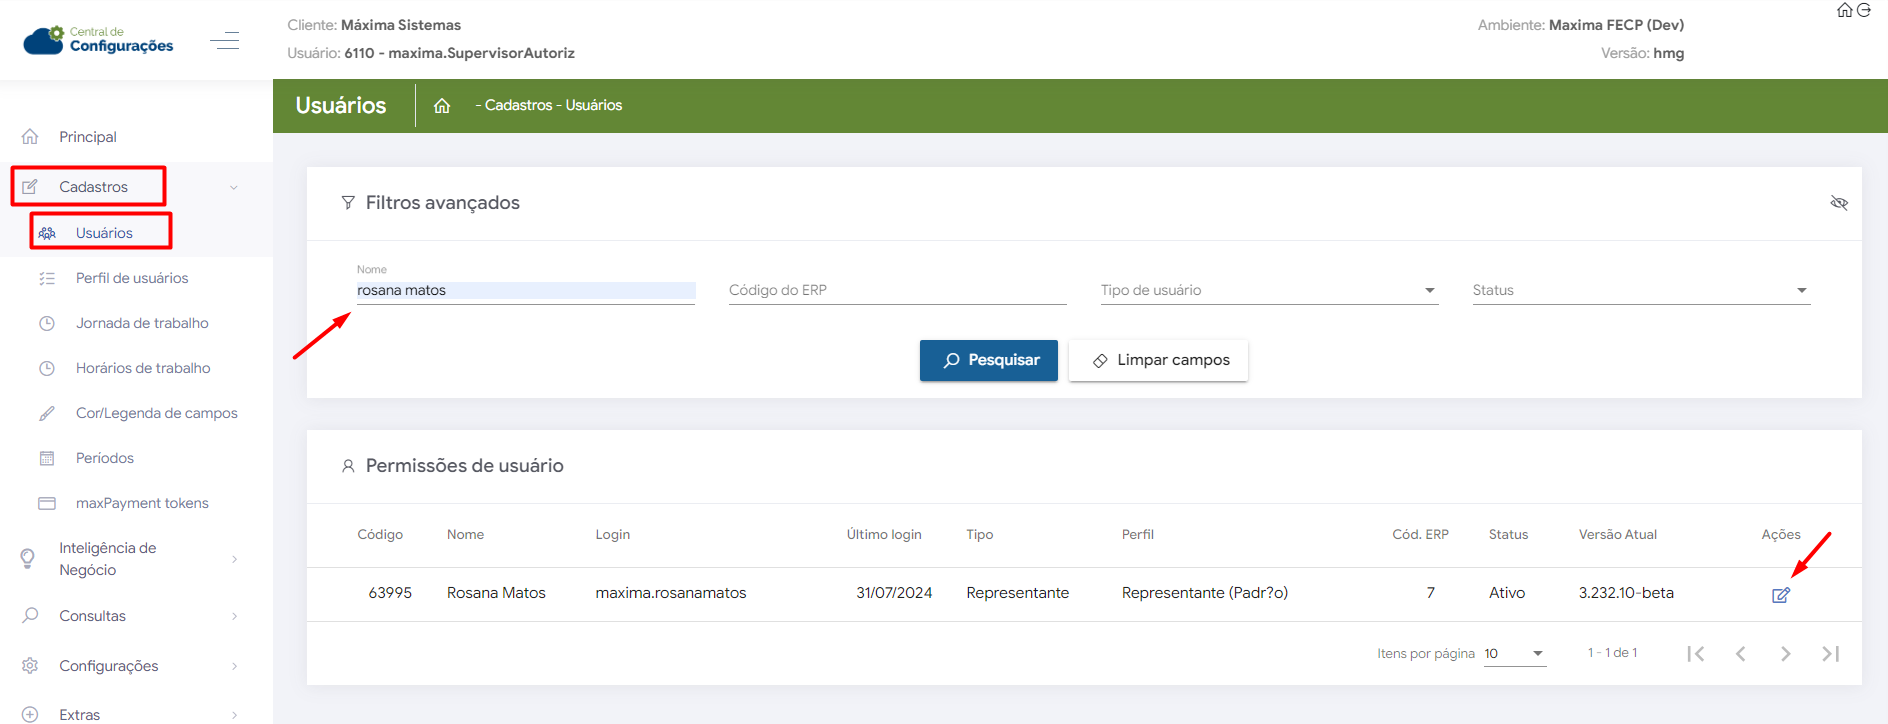Click the logout icon at top right
The image size is (1888, 724).
click(x=1864, y=10)
